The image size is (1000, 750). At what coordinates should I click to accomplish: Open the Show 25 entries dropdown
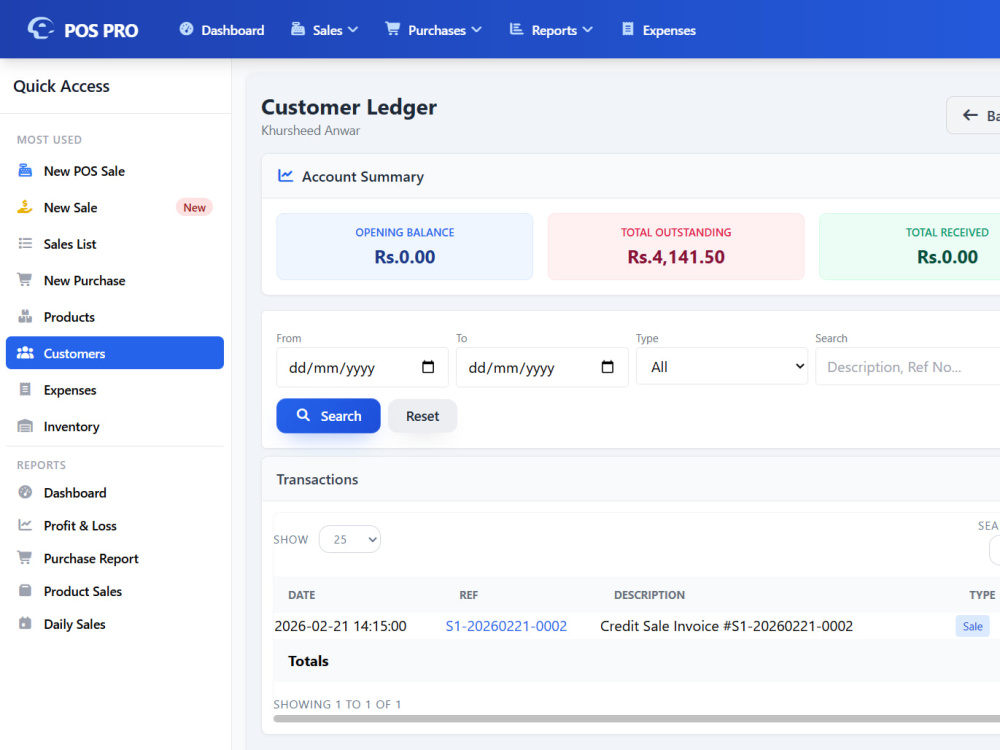click(x=349, y=539)
